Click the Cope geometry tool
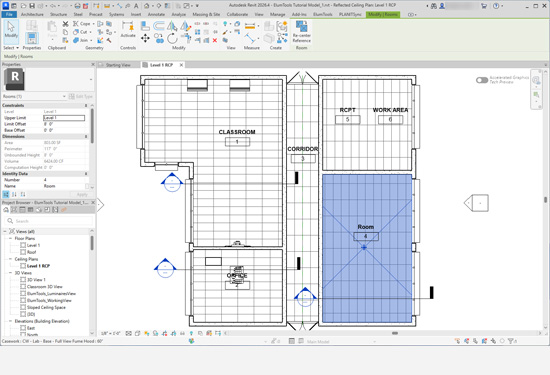Viewport: 550px width, 375px height. 82,24
